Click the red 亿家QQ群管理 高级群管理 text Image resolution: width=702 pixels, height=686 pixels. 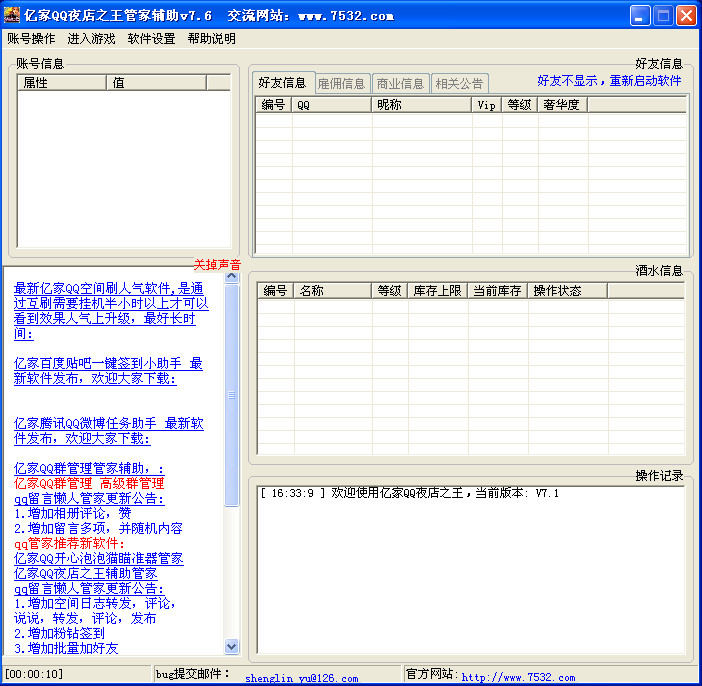click(89, 483)
